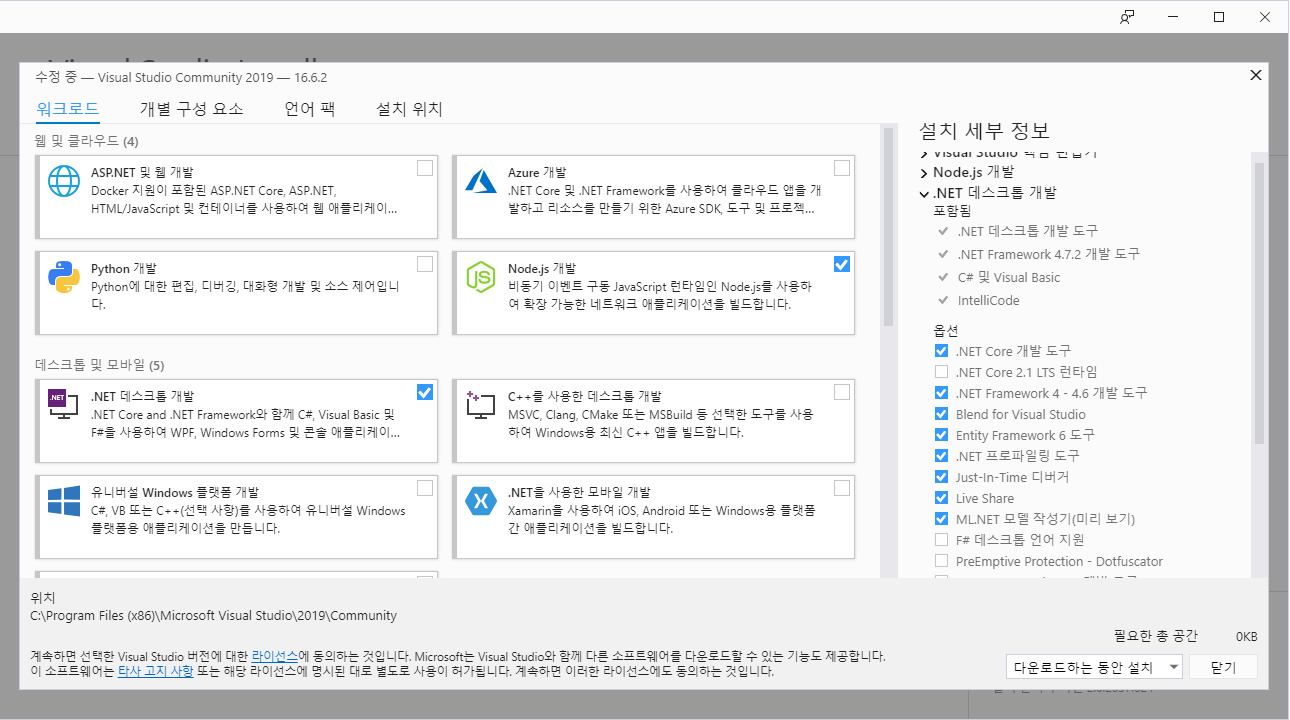Click the ASP.NET globe workload icon
The image size is (1290, 720).
click(64, 181)
